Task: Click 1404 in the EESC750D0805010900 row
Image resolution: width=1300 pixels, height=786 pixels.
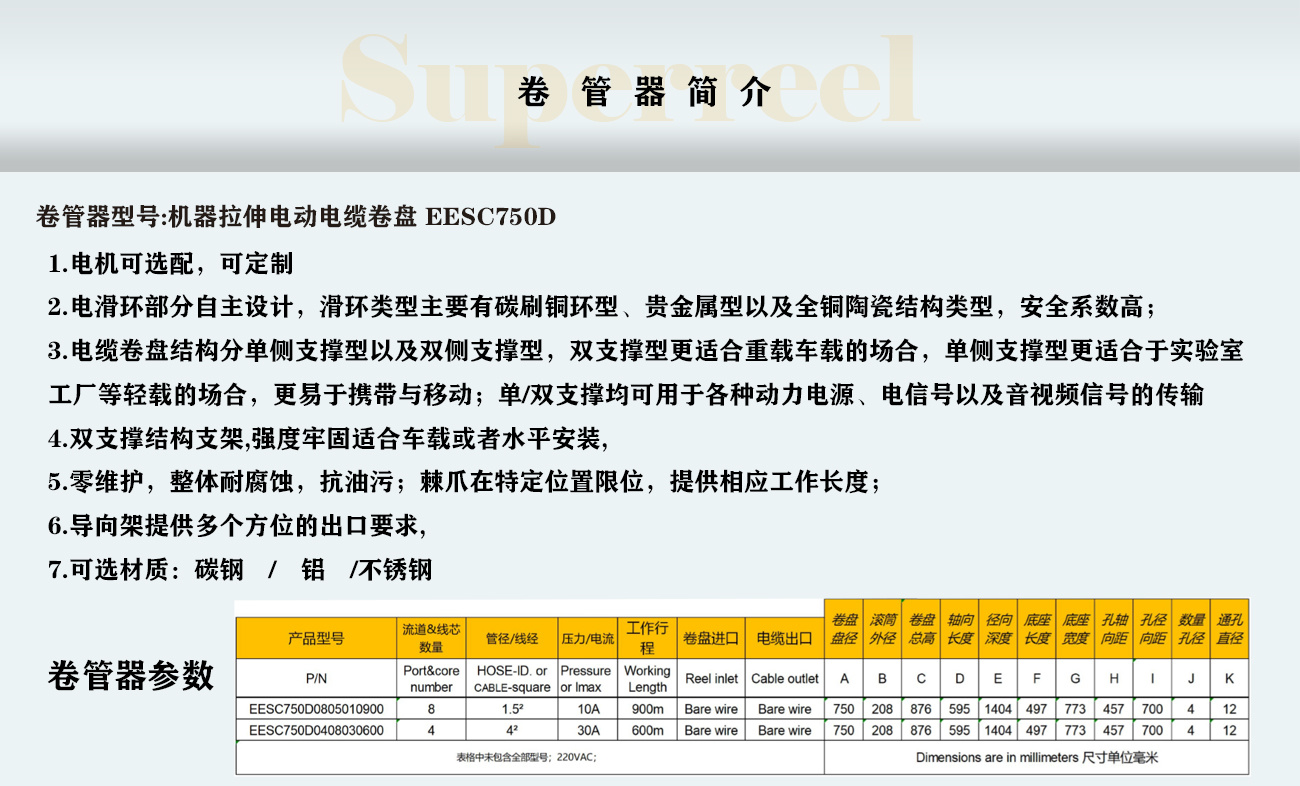Action: click(998, 709)
